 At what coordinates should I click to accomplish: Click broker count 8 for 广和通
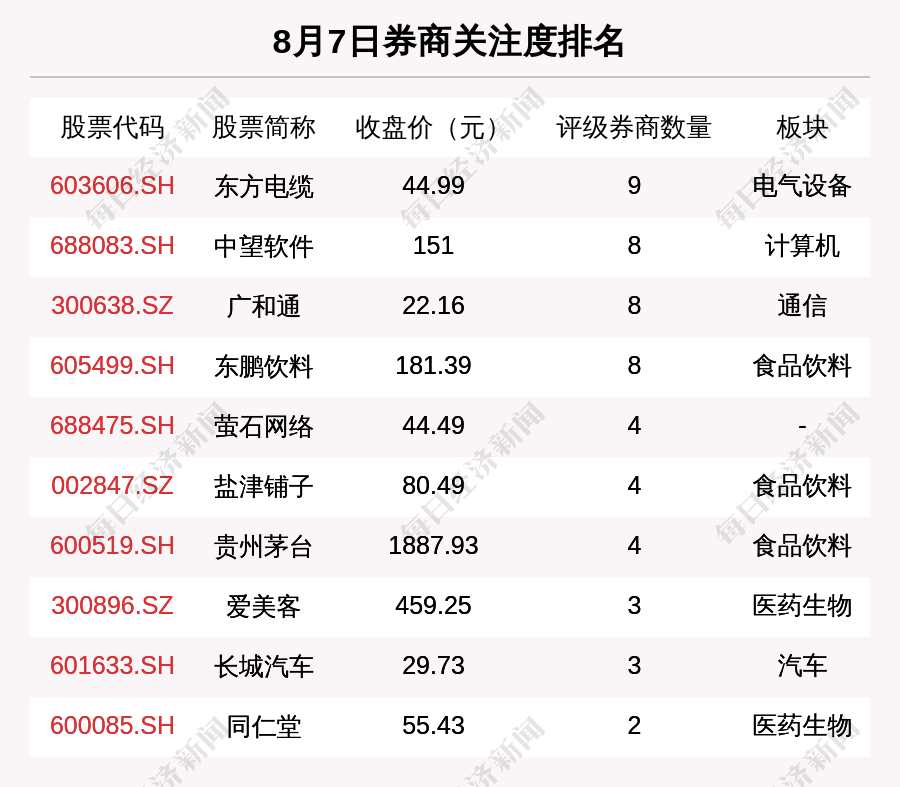pos(634,305)
